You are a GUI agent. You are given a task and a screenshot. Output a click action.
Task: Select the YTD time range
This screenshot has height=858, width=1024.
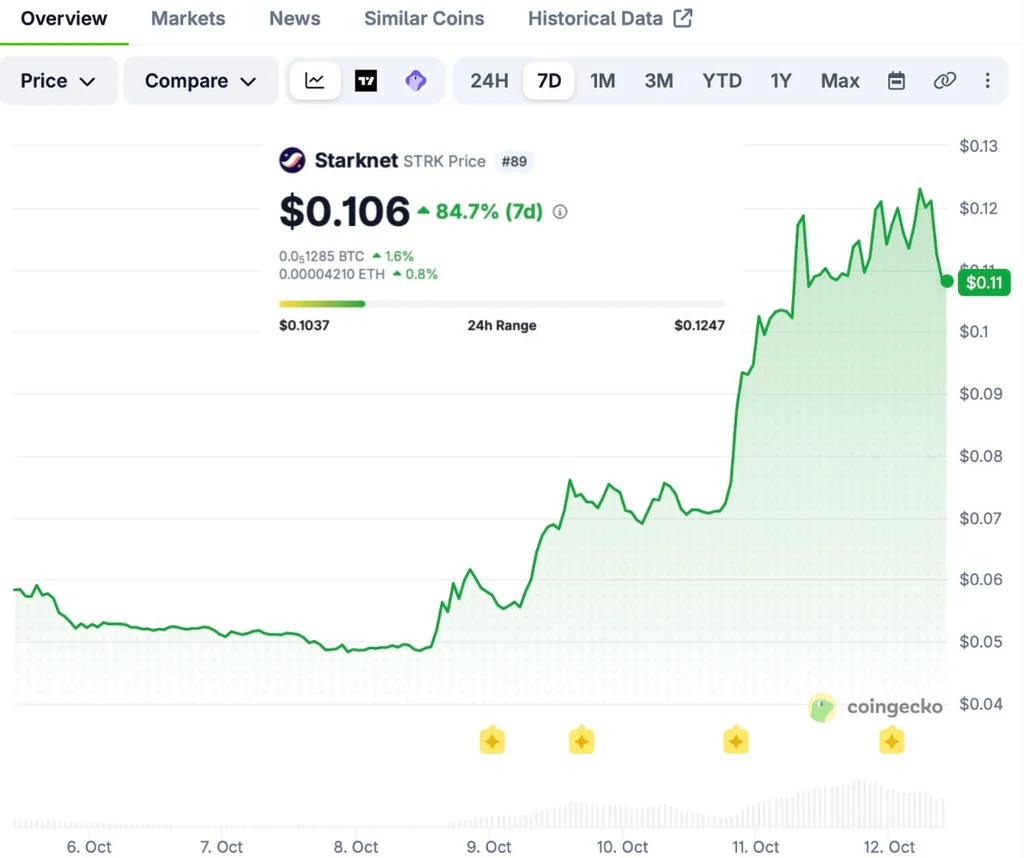coord(722,81)
